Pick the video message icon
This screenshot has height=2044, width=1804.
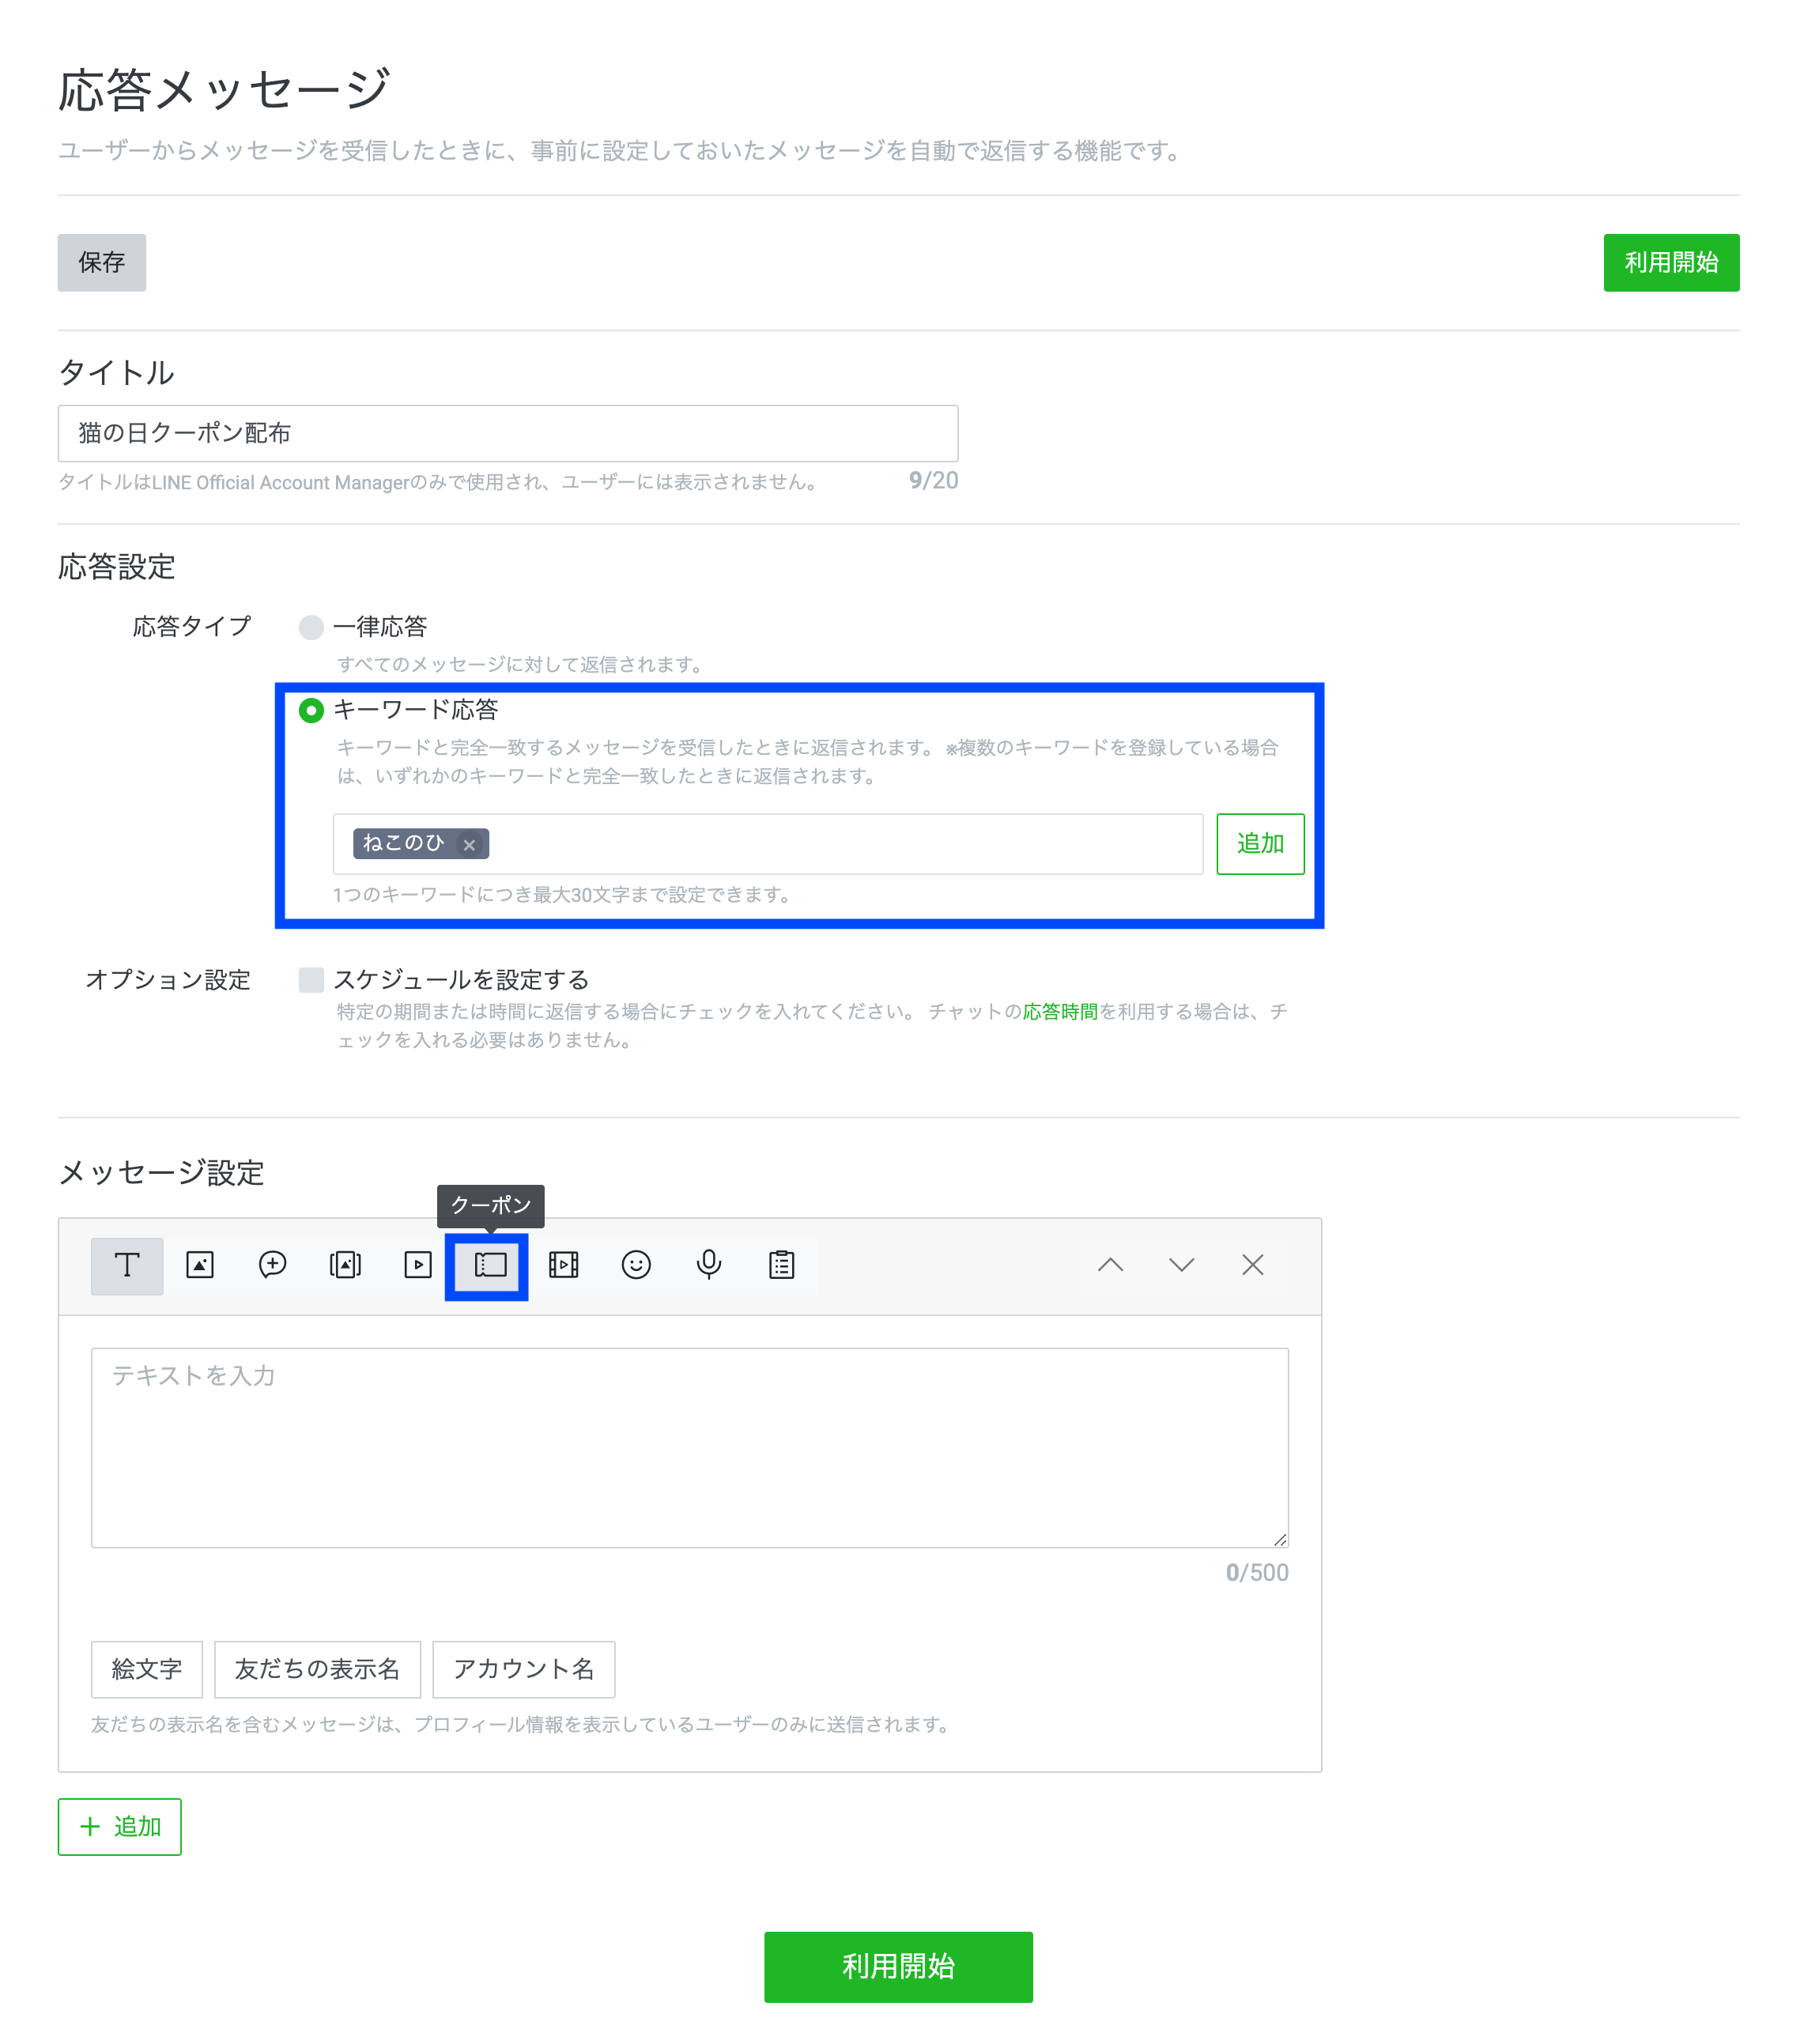[418, 1265]
